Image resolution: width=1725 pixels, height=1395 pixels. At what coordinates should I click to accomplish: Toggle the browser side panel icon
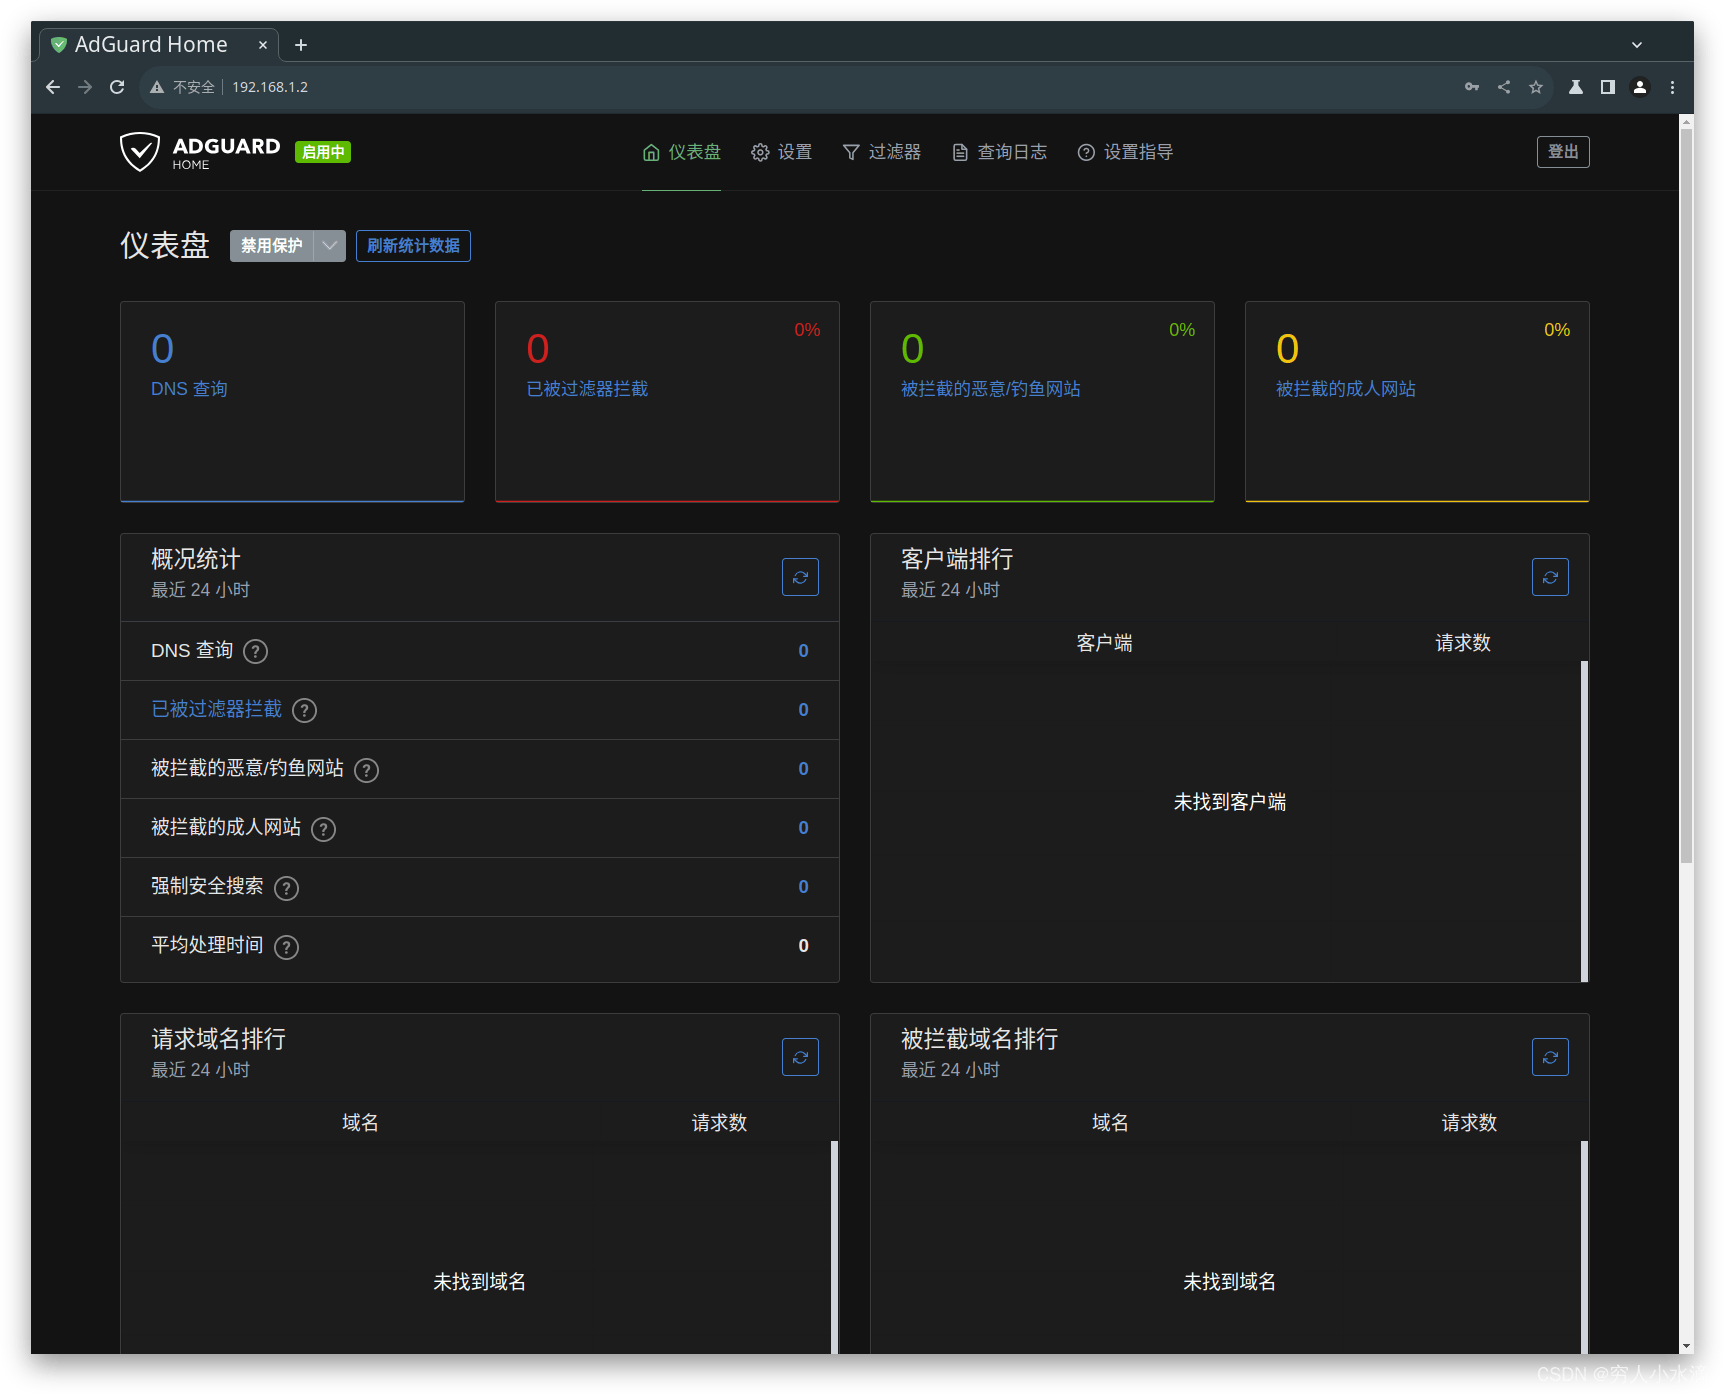pyautogui.click(x=1608, y=87)
